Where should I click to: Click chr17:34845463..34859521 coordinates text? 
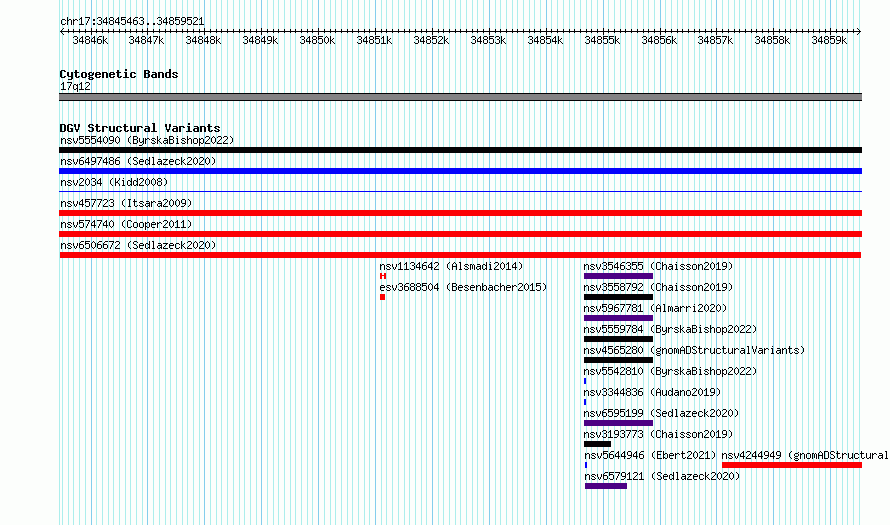tap(132, 21)
